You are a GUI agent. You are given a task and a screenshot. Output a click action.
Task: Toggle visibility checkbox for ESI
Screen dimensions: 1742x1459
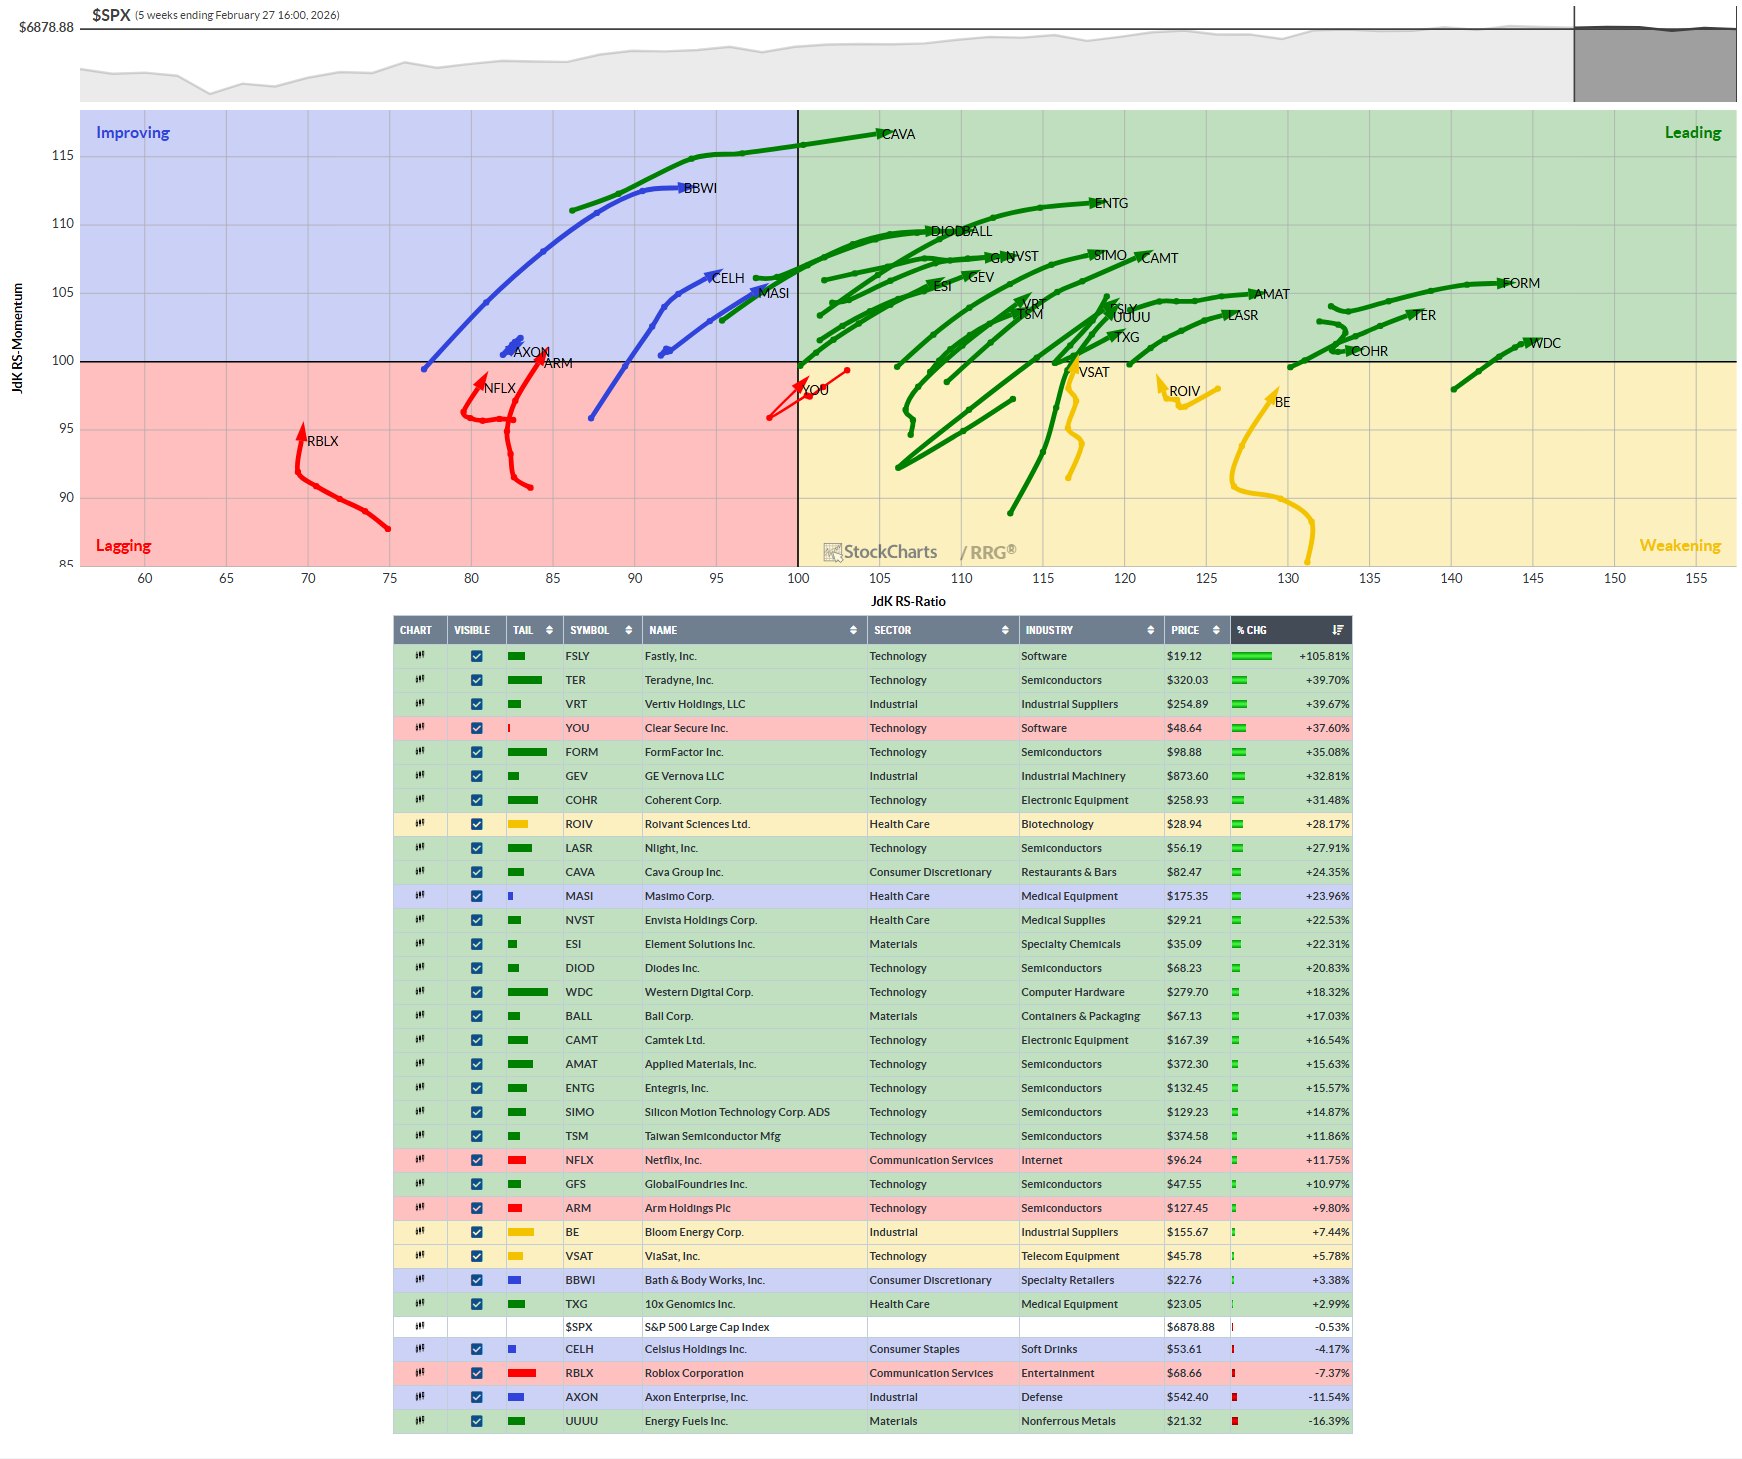(x=477, y=944)
